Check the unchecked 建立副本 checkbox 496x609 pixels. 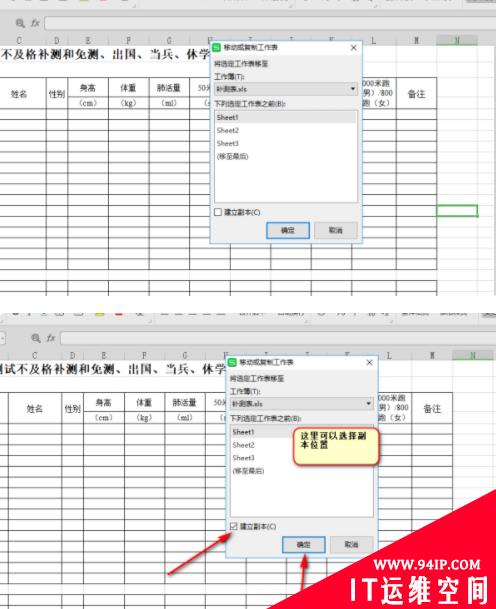(x=218, y=212)
